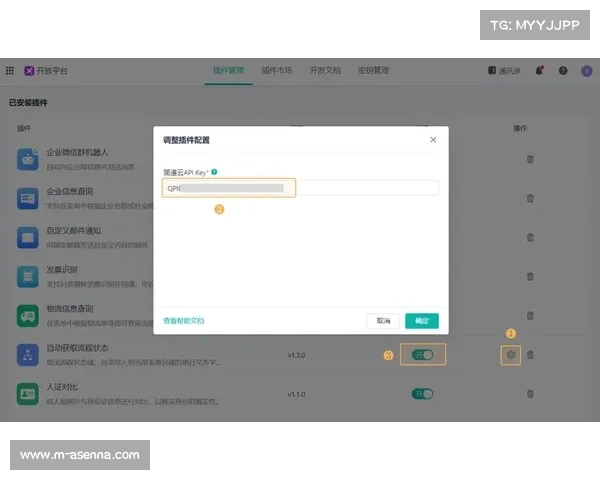The image size is (600, 480).
Task: Open the 查看帮助文档 link
Action: tap(184, 321)
